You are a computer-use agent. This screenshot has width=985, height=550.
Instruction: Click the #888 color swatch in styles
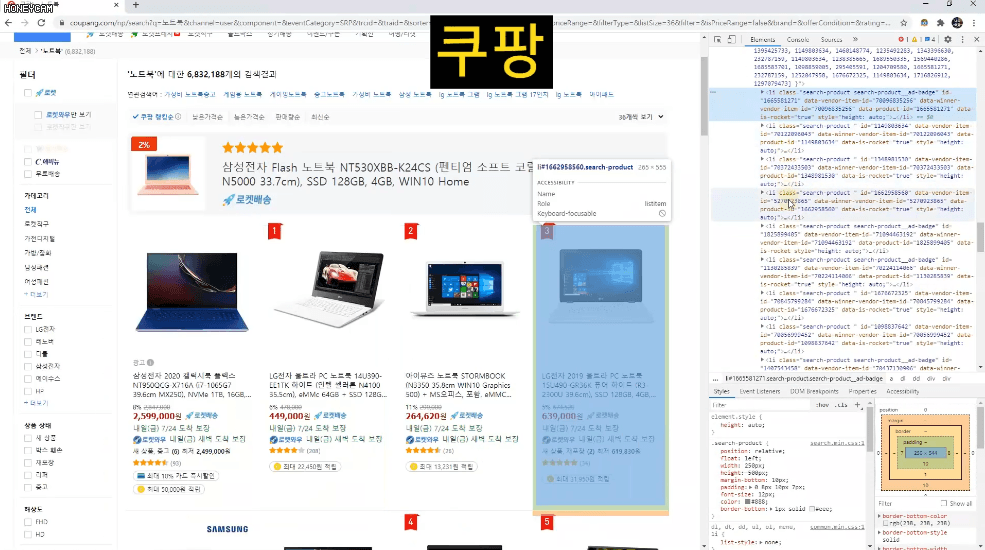click(747, 502)
